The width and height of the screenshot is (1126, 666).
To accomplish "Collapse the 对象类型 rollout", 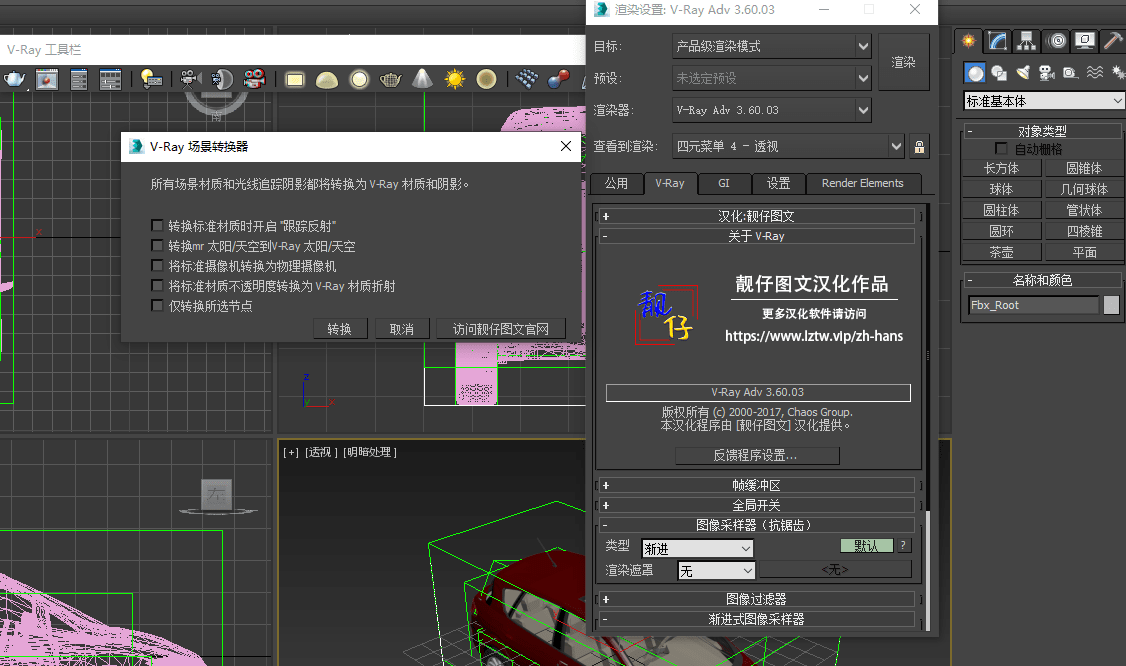I will pos(1042,131).
